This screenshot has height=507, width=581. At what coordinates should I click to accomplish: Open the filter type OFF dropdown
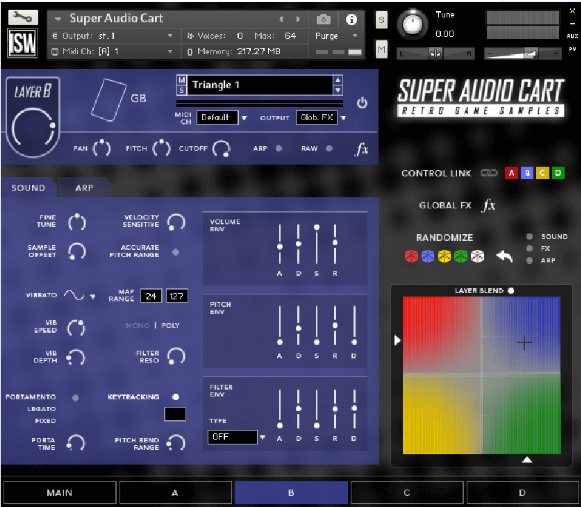[262, 437]
